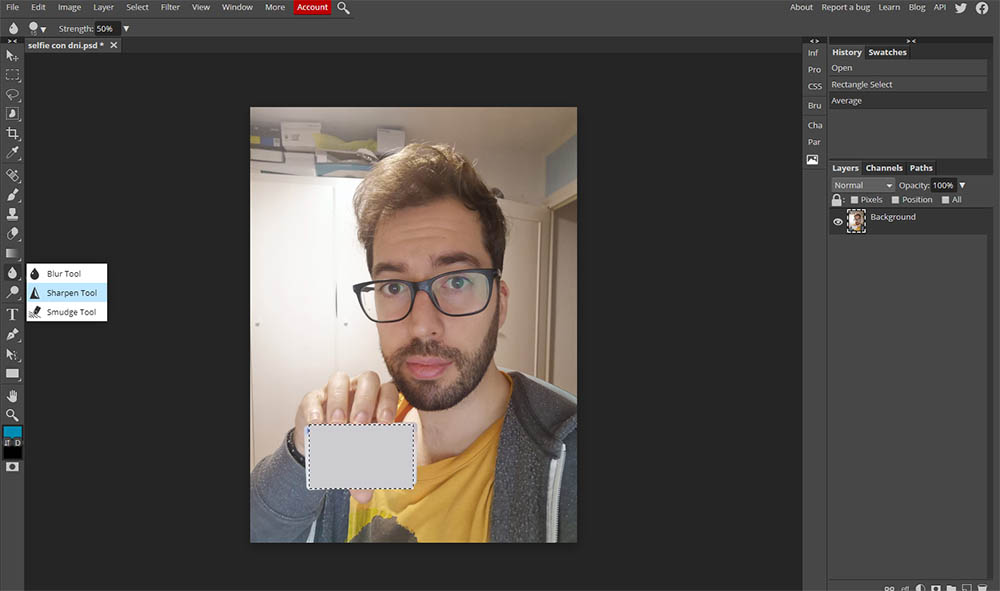Select the Hand tool
Image resolution: width=1000 pixels, height=591 pixels.
point(13,396)
